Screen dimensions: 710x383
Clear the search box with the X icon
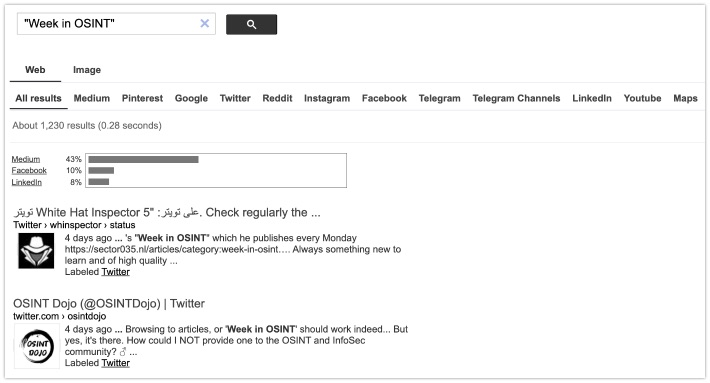tap(205, 24)
